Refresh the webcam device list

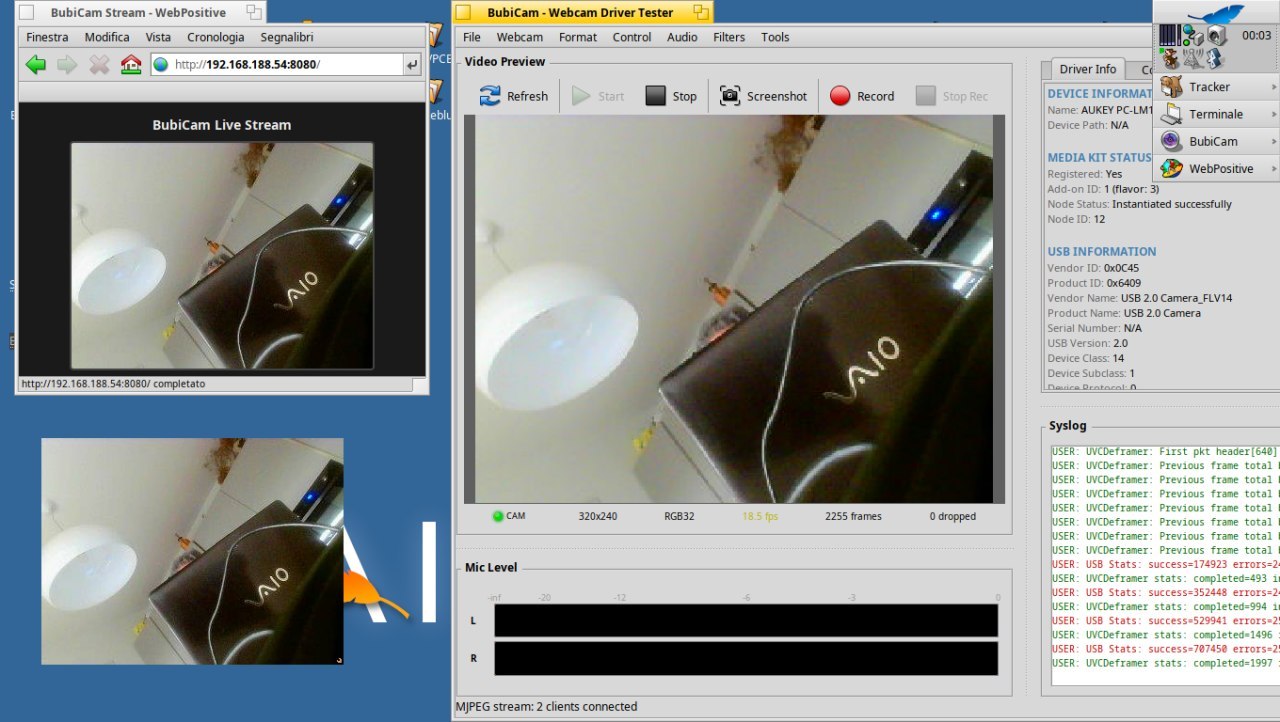coord(513,96)
